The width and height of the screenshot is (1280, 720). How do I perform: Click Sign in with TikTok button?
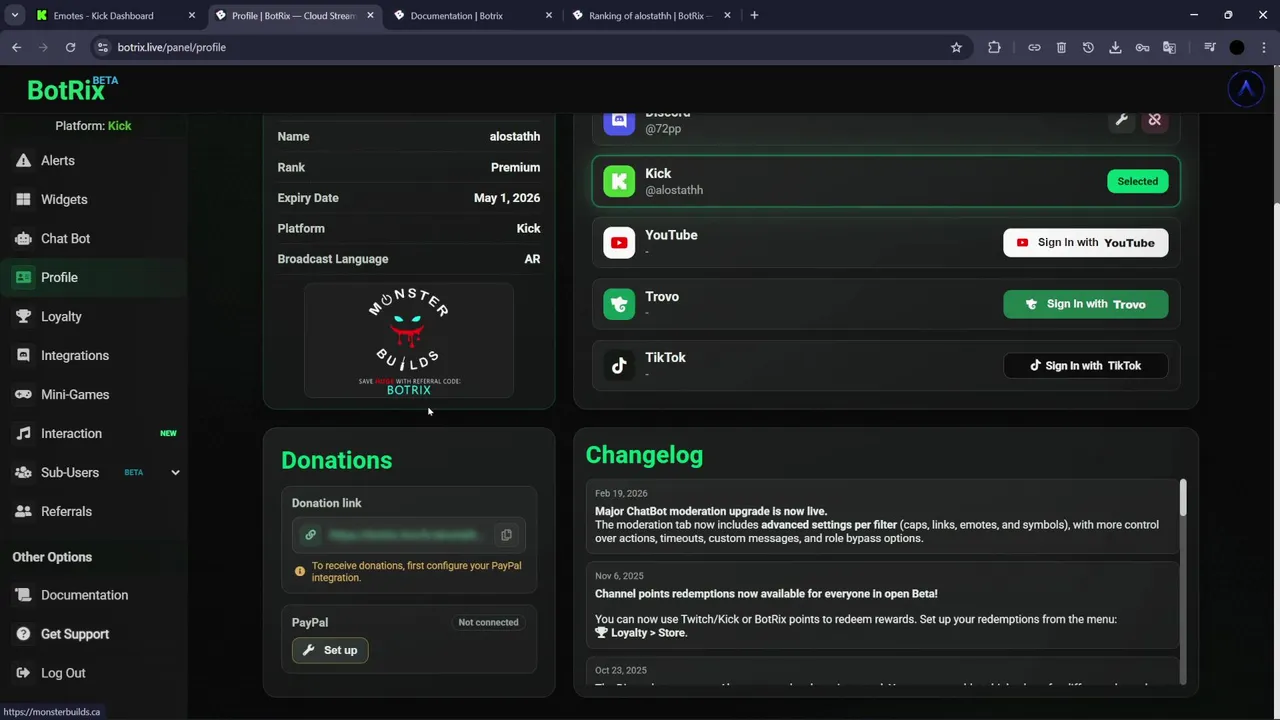(x=1085, y=365)
